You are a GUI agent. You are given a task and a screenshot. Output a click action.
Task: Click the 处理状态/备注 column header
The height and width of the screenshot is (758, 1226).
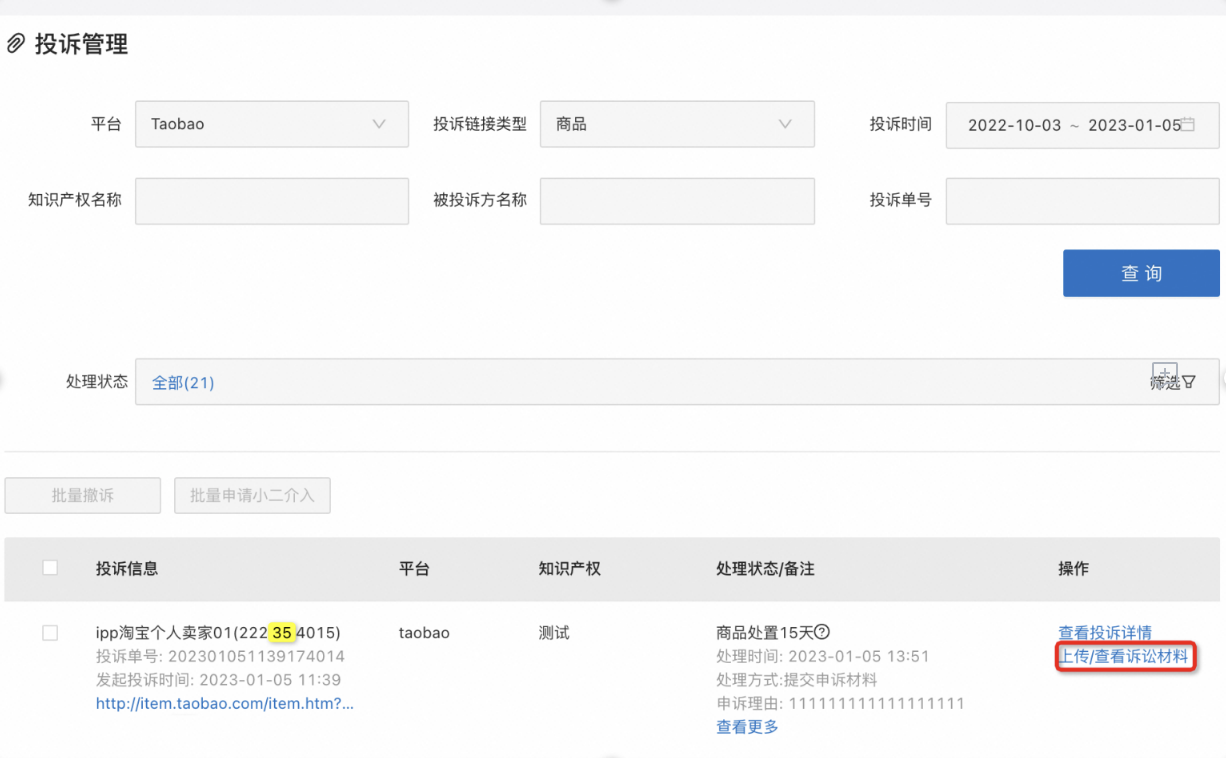tap(765, 568)
